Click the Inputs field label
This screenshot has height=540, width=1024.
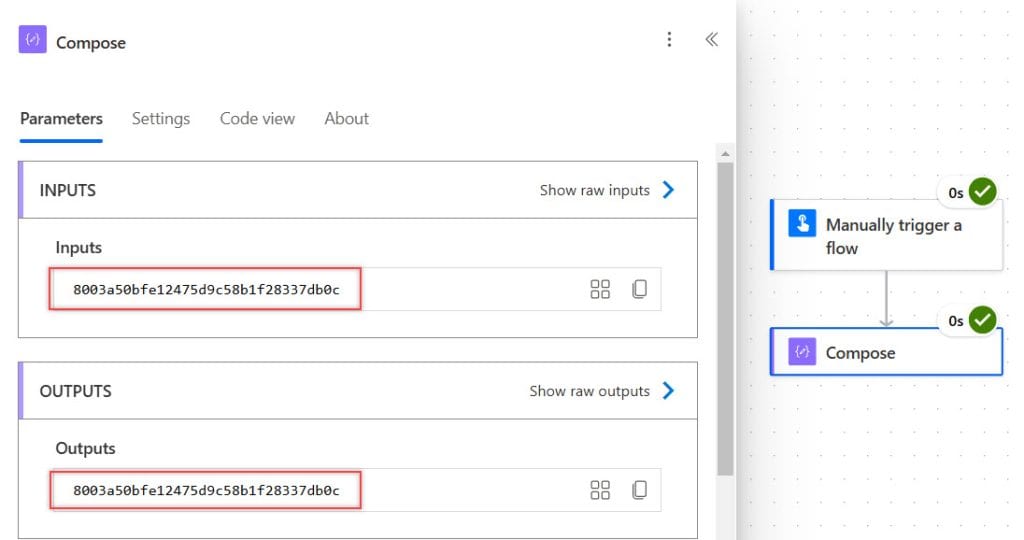[x=78, y=247]
